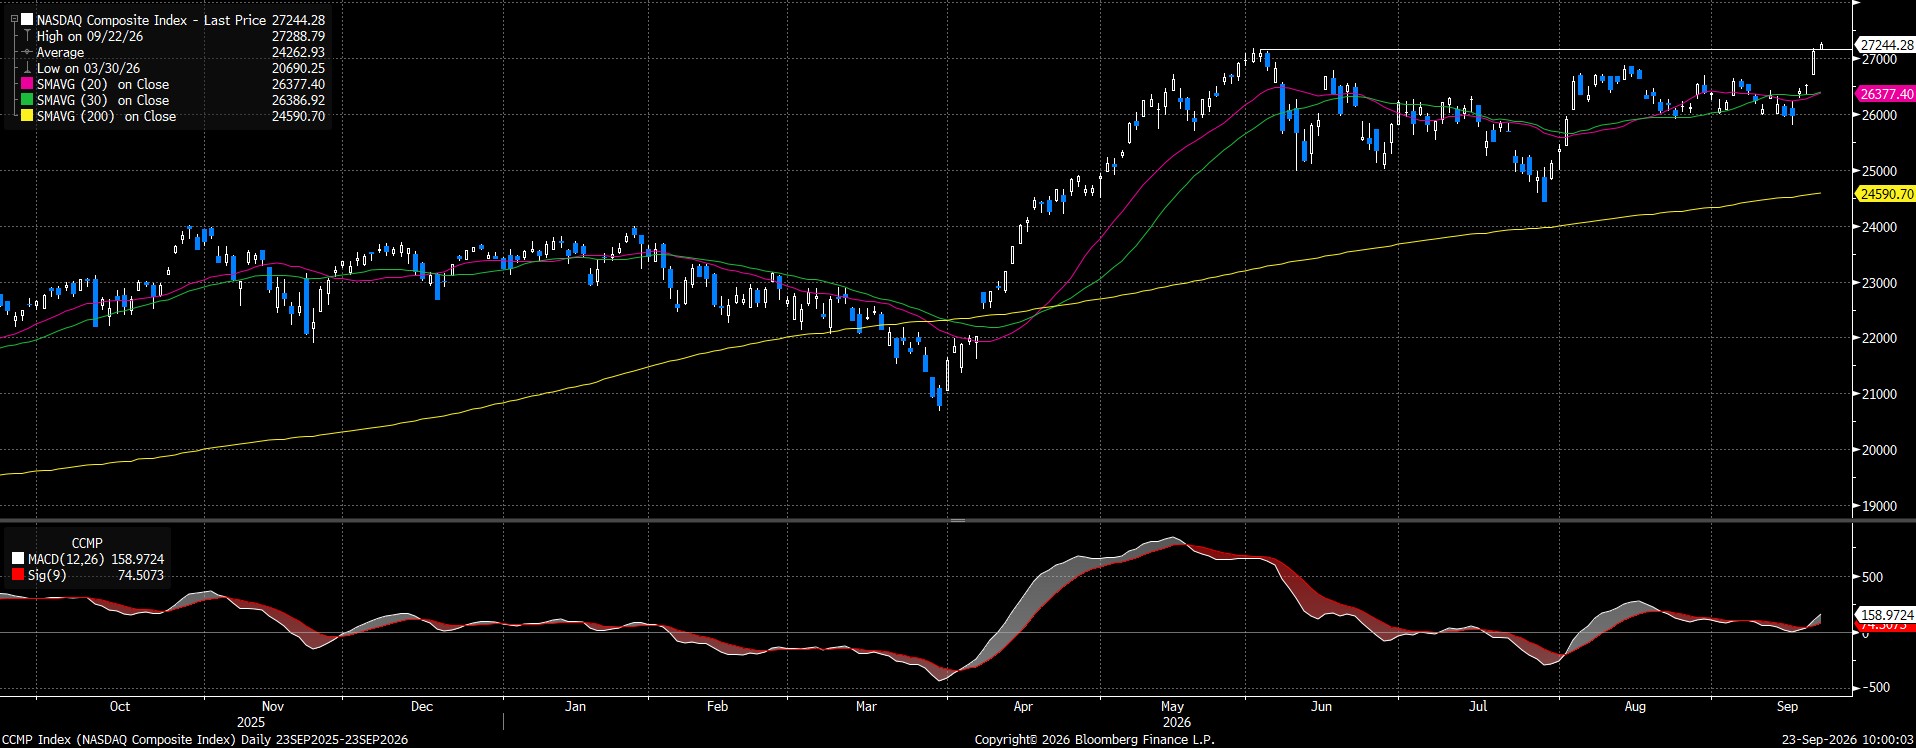
Task: Click the yellow 24590.70 axis price tag
Action: point(1885,194)
